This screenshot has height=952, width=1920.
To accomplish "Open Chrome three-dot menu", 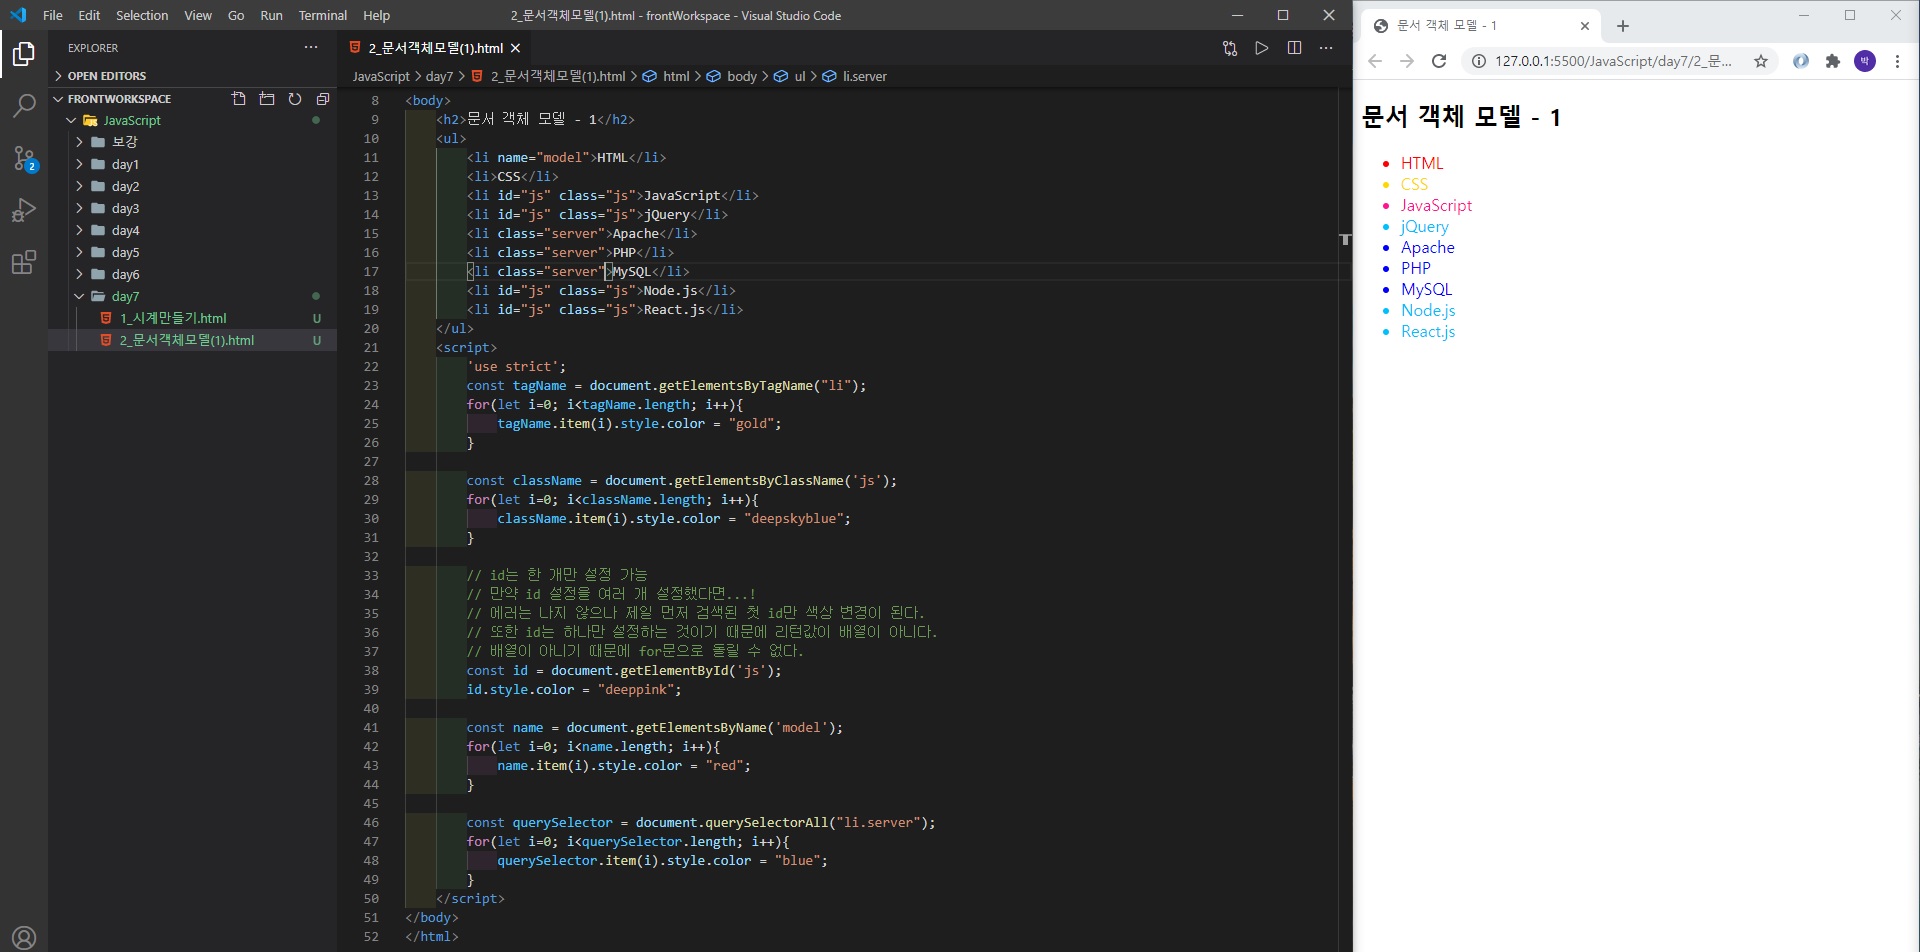I will (1897, 61).
